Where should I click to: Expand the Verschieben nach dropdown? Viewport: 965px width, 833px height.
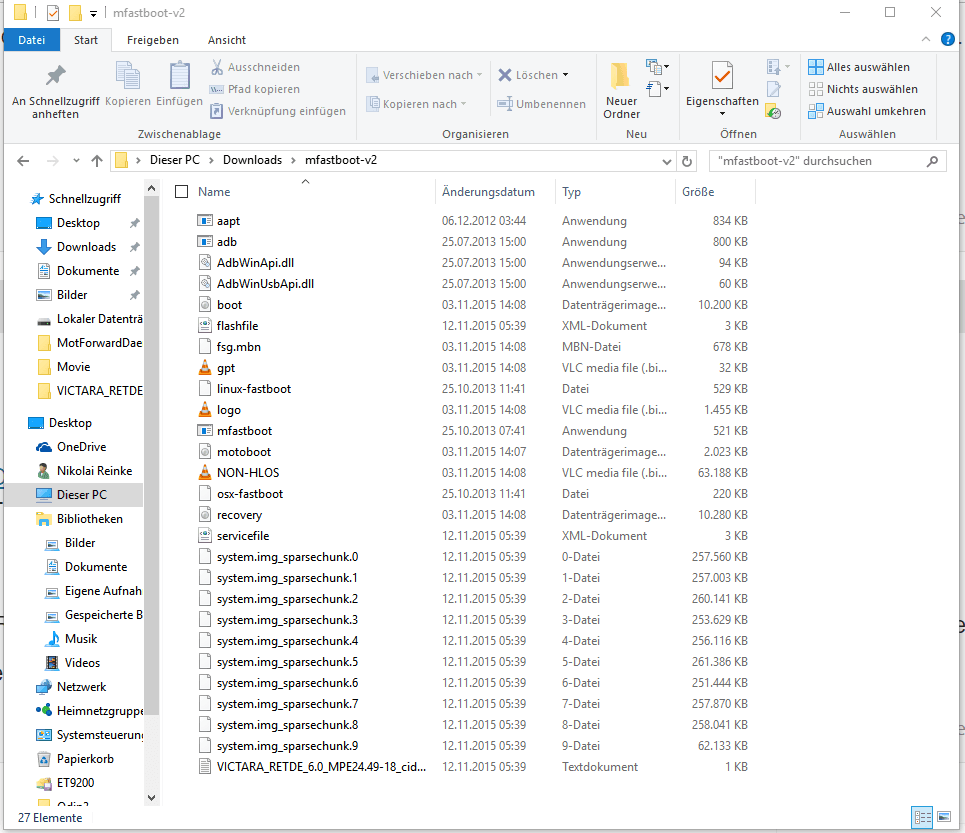(424, 75)
